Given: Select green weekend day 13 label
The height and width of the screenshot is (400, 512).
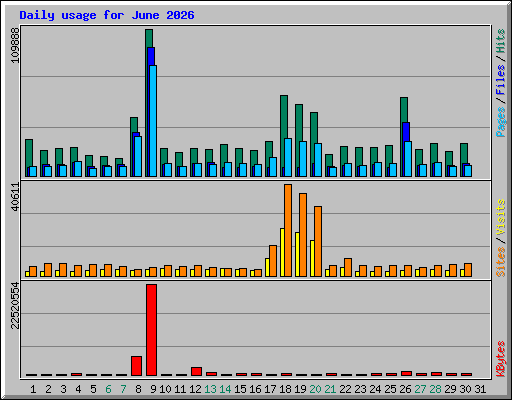Looking at the screenshot, I should click(x=210, y=389).
